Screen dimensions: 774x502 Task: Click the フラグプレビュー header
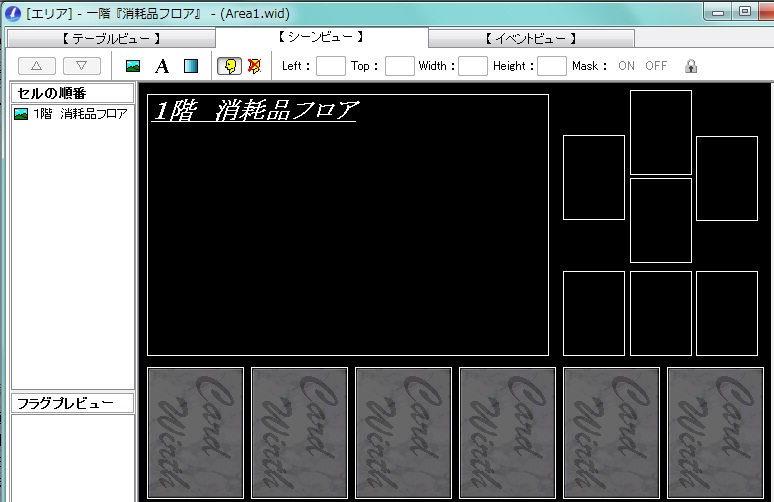[x=73, y=403]
